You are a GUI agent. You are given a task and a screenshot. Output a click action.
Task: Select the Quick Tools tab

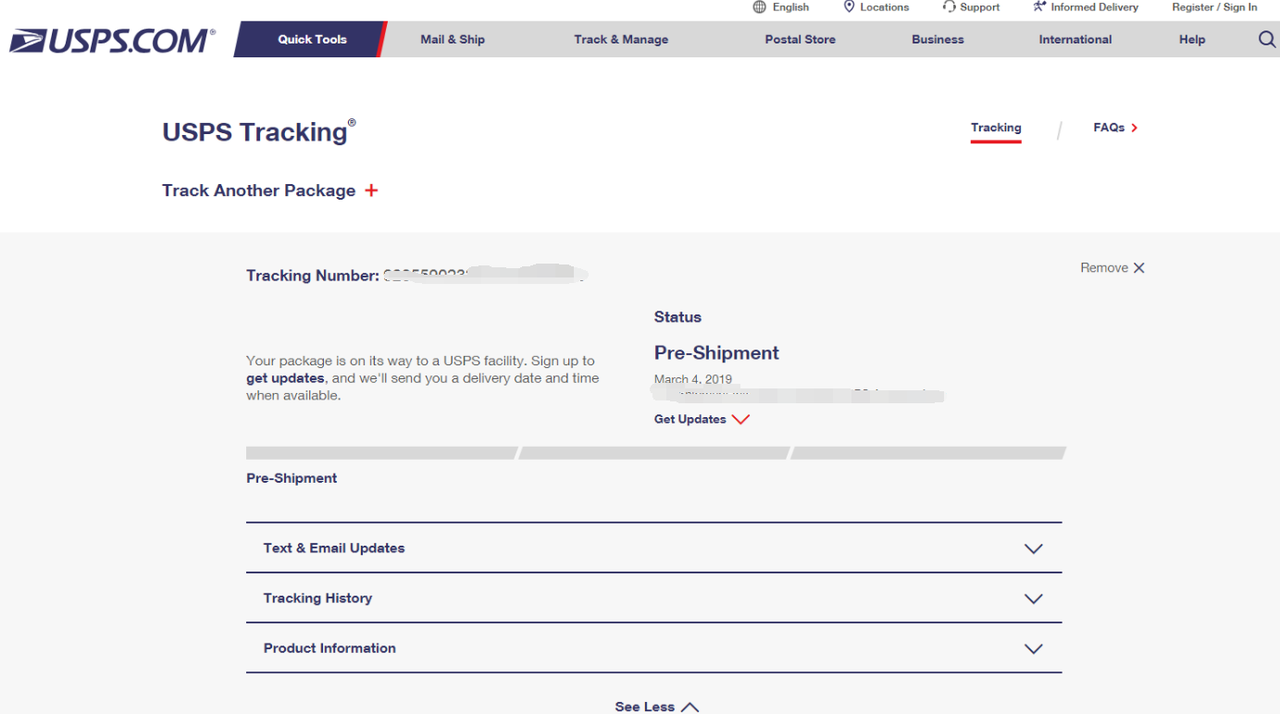(312, 40)
